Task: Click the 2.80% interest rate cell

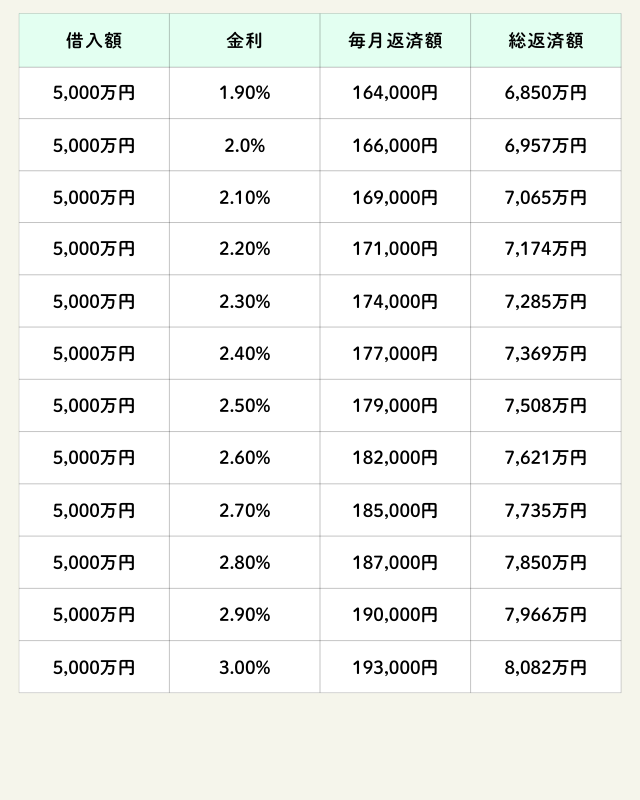Action: [245, 563]
